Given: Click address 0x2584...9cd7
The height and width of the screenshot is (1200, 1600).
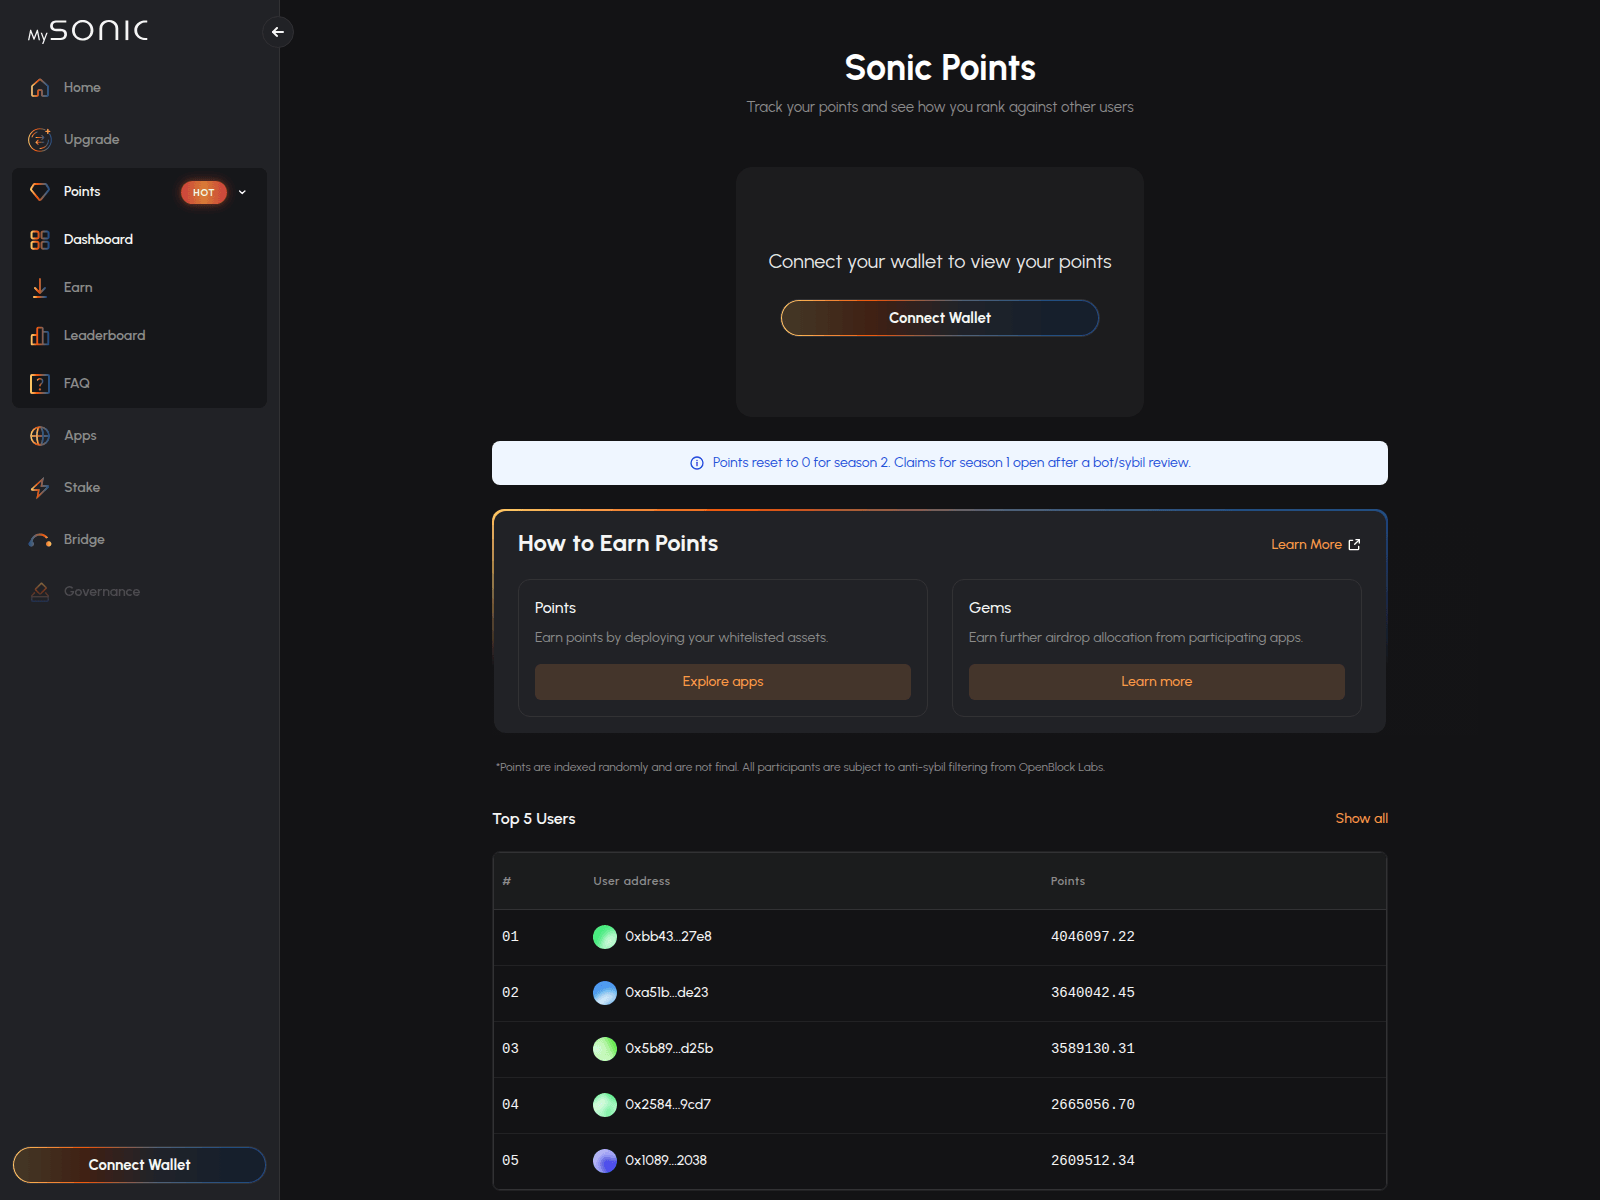Looking at the screenshot, I should tap(668, 1105).
